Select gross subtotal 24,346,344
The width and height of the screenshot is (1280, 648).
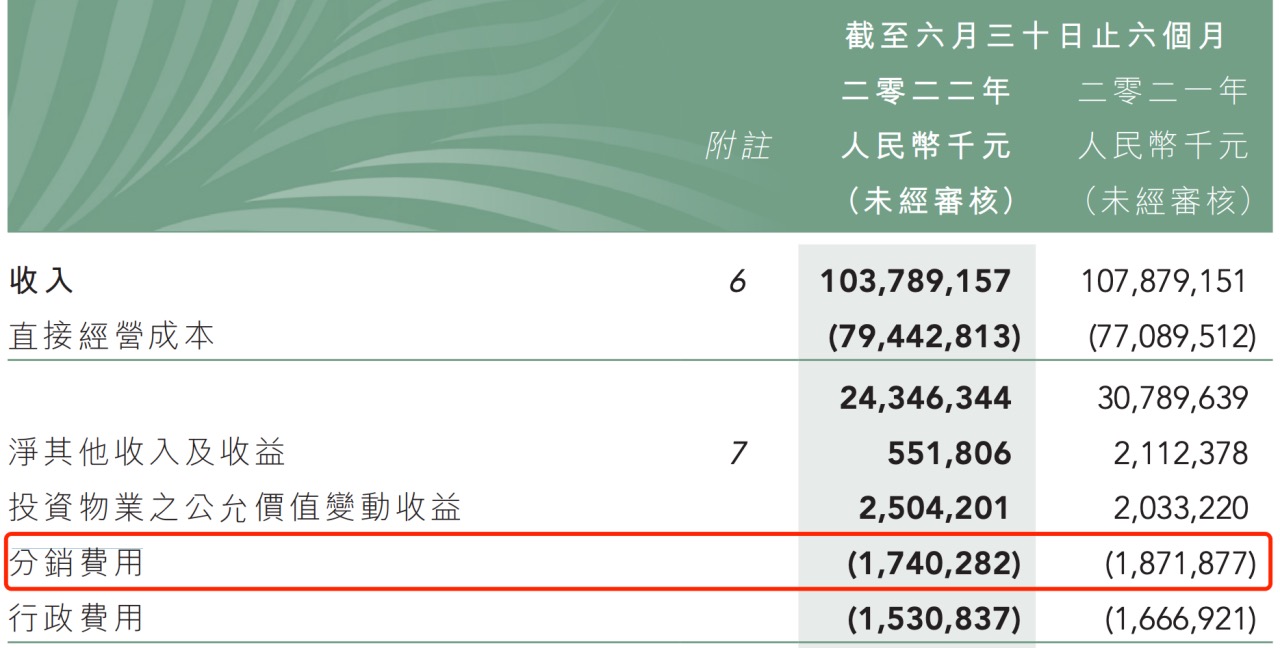[x=926, y=399]
